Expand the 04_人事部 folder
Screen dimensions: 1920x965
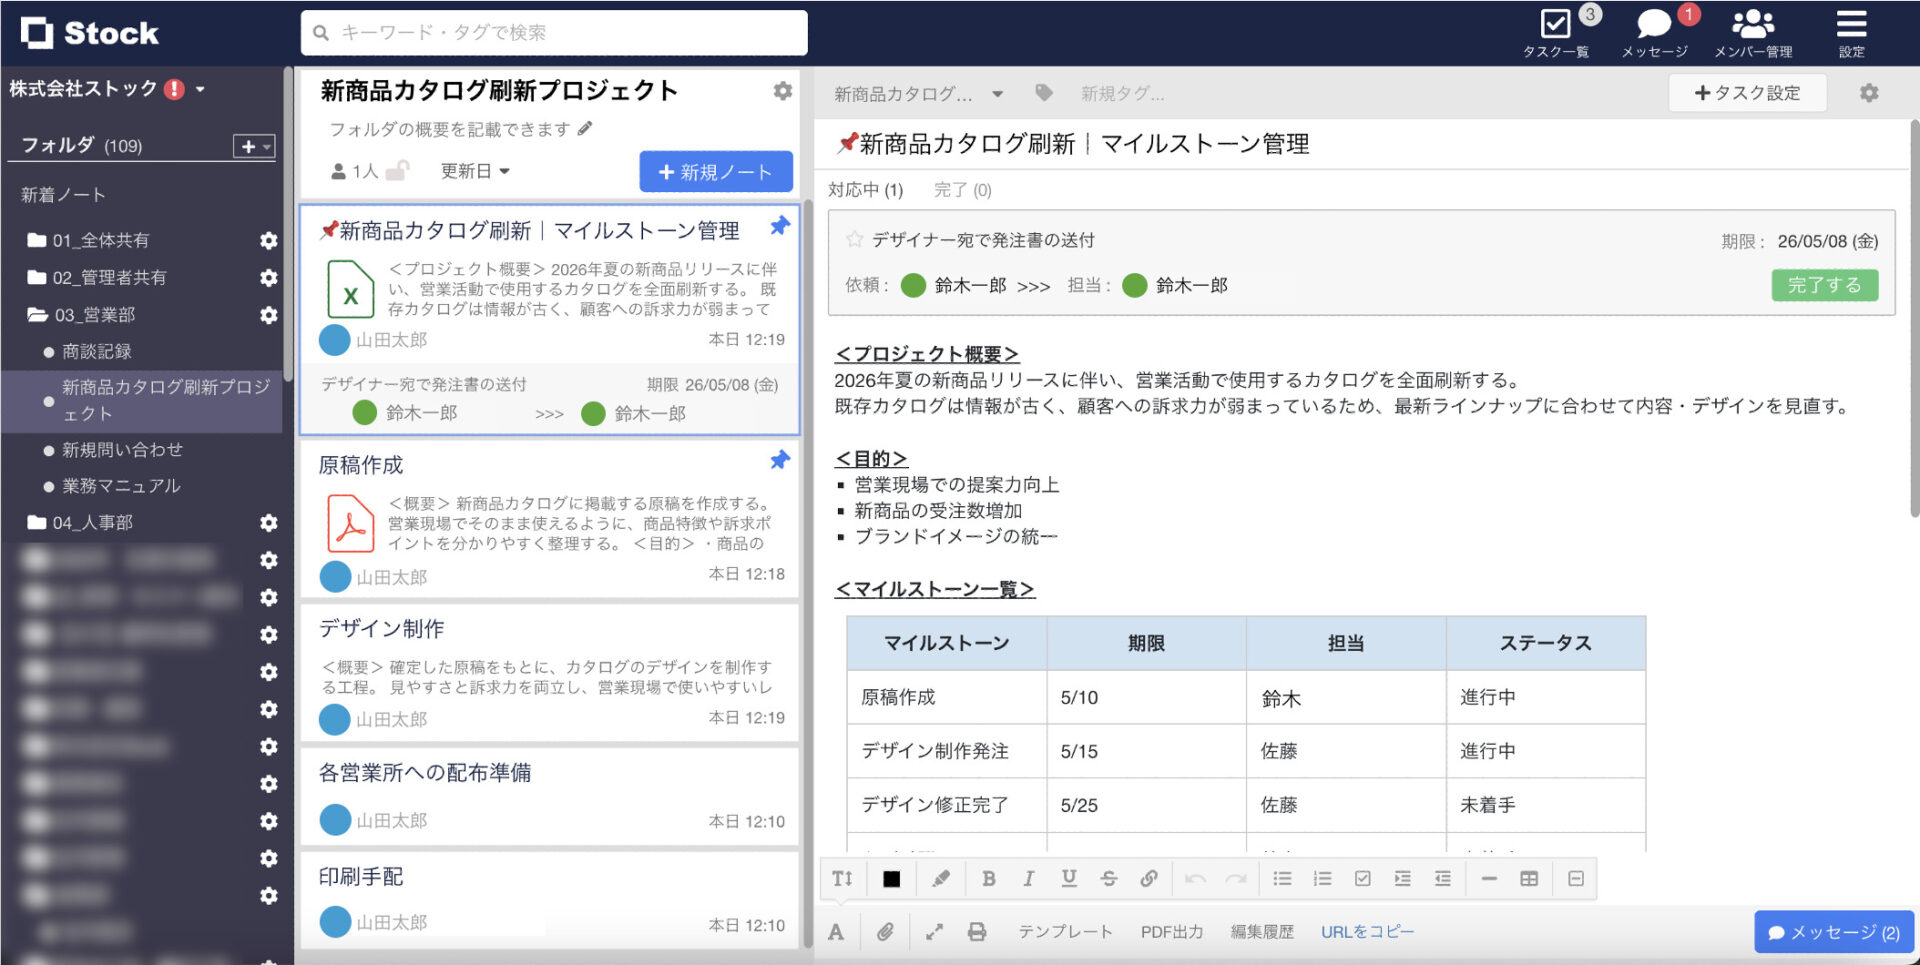point(37,522)
